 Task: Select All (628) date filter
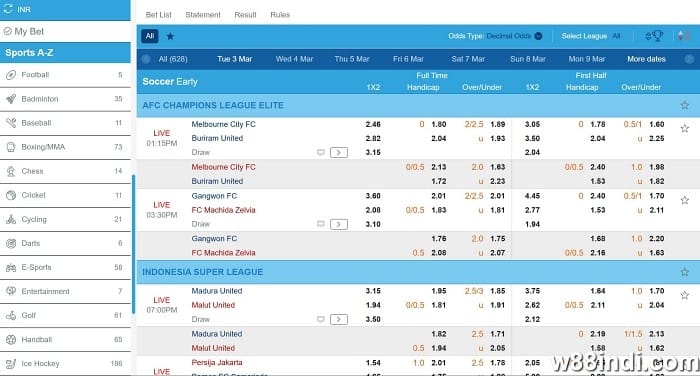point(173,59)
